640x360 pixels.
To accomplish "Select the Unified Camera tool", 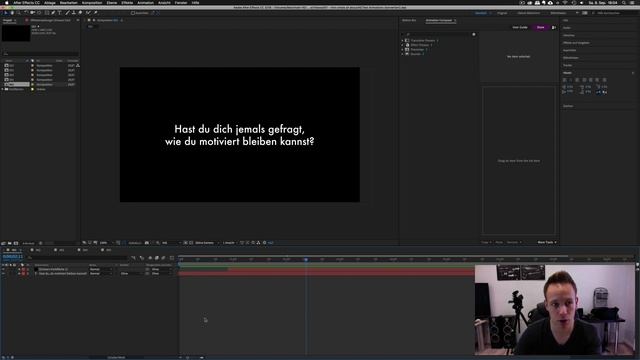I will (33, 13).
